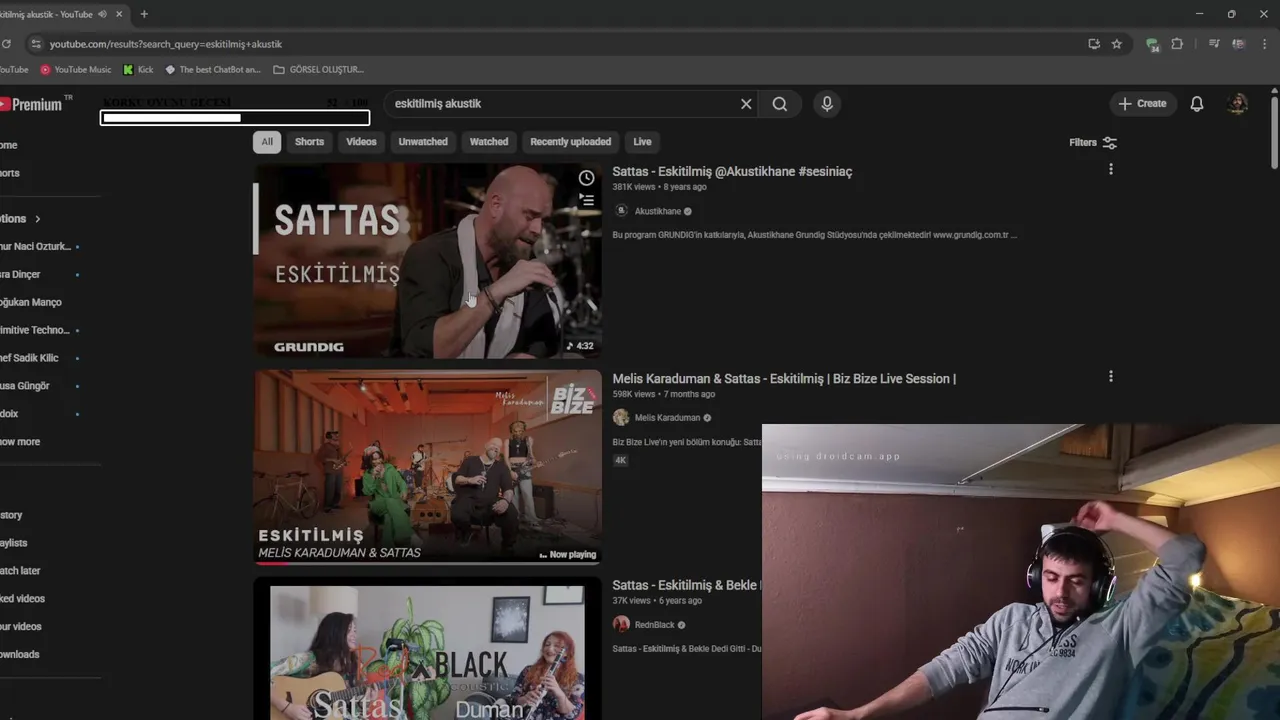The image size is (1280, 720).
Task: Open the RednBlack channel link
Action: [654, 625]
